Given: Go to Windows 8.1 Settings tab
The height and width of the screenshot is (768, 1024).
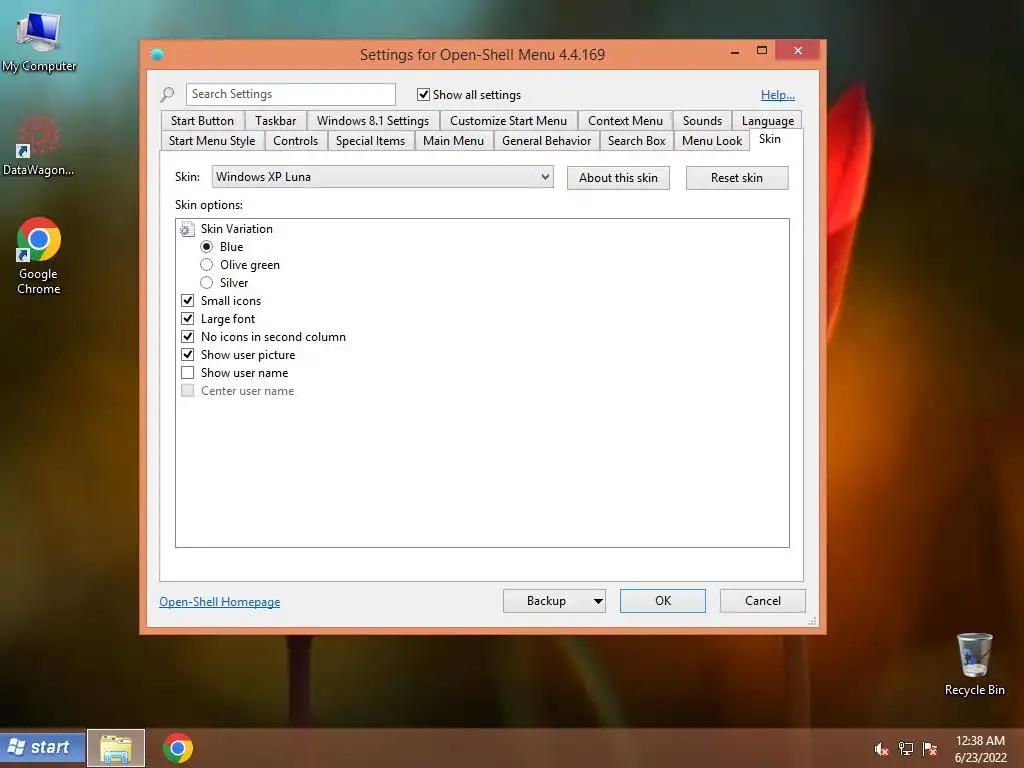Looking at the screenshot, I should [373, 121].
